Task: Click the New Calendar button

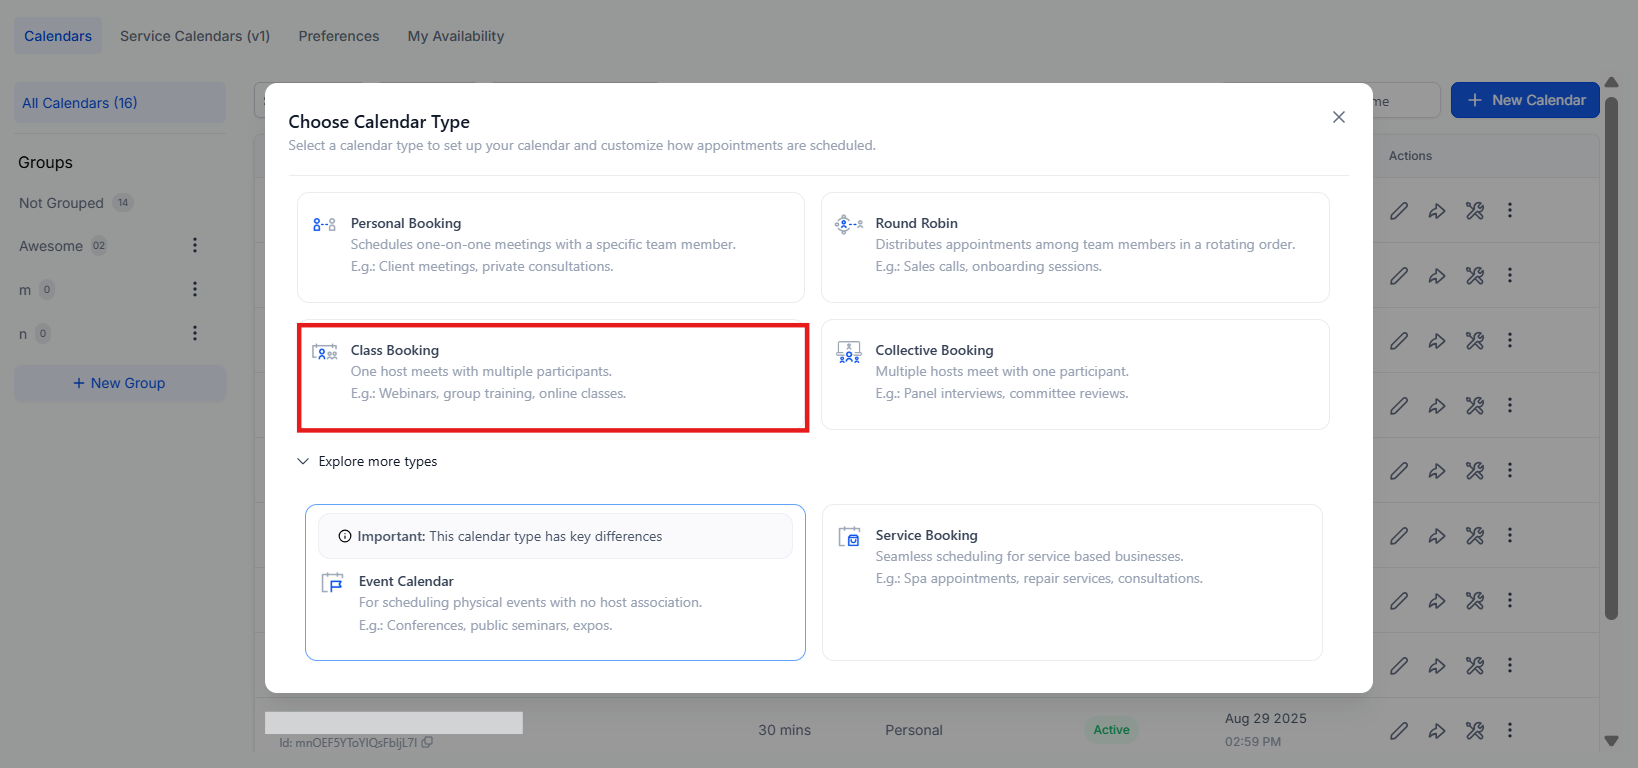Action: [1525, 101]
